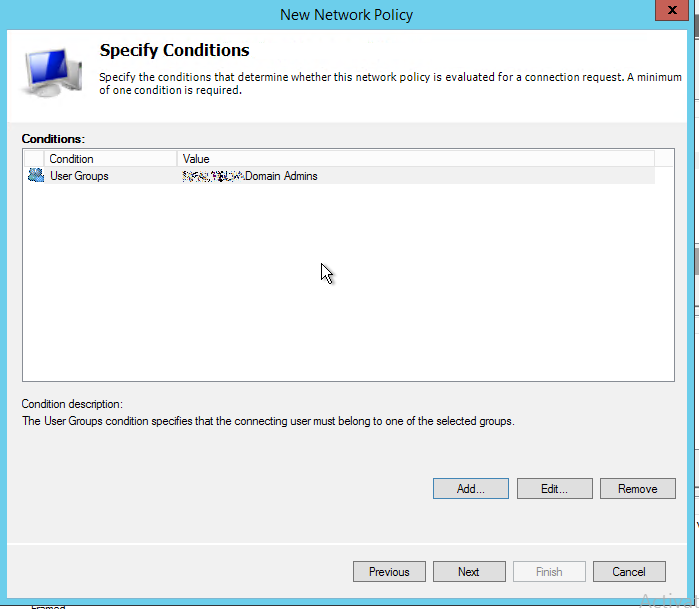This screenshot has height=609, width=699.
Task: Remove the selected condition
Action: pyautogui.click(x=637, y=489)
